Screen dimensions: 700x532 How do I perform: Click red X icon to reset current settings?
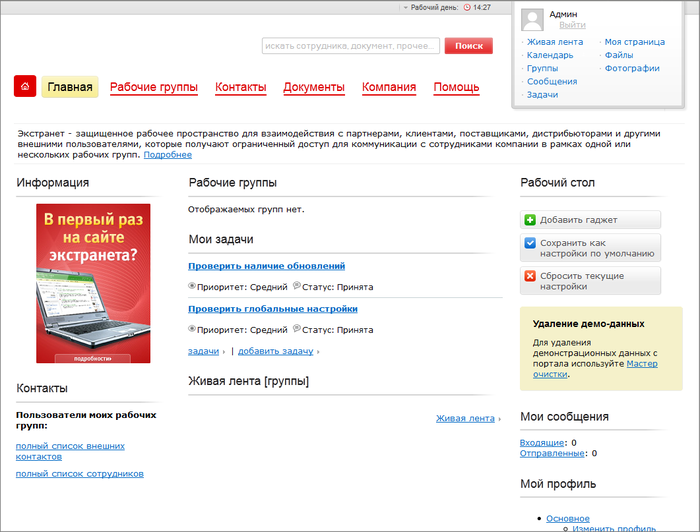[x=530, y=276]
